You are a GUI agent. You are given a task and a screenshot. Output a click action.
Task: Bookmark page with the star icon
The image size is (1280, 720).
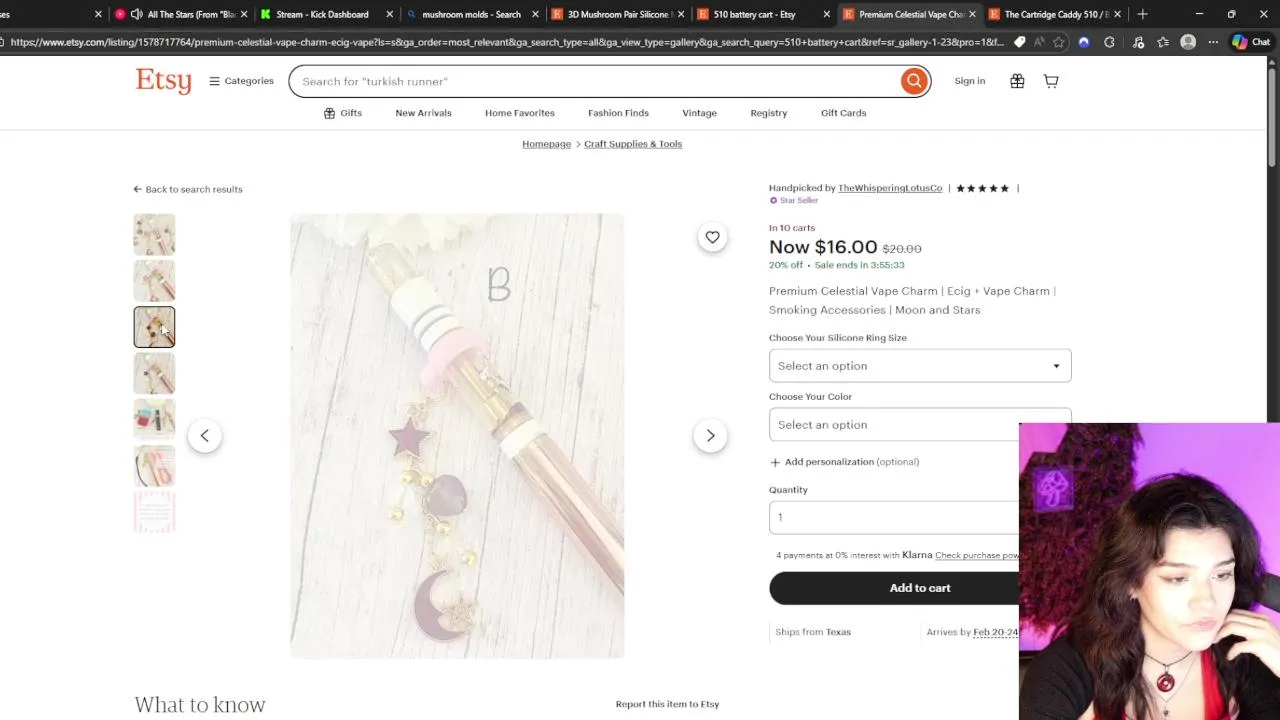1059,42
